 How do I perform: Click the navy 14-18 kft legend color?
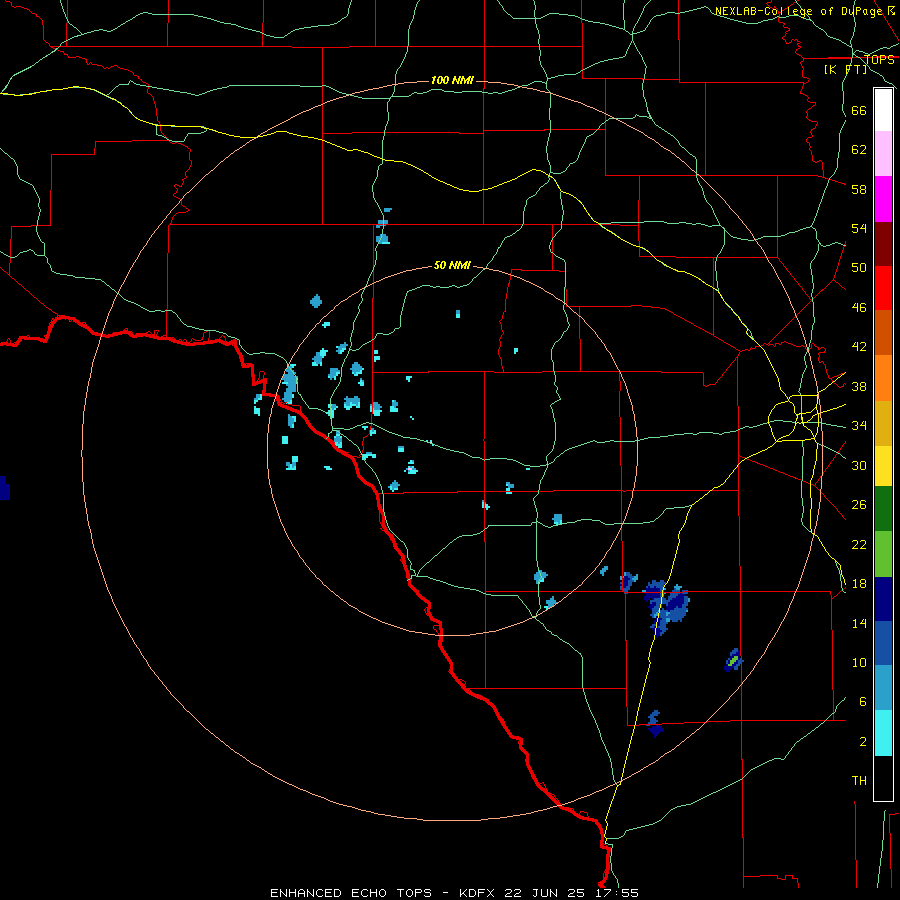tap(883, 599)
